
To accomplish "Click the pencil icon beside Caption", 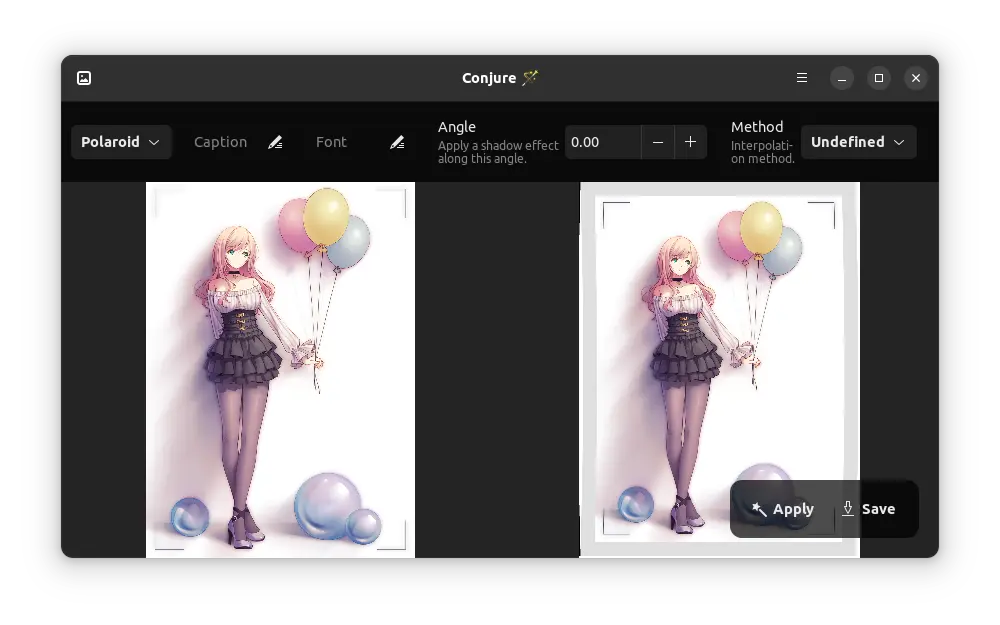I will (x=275, y=142).
